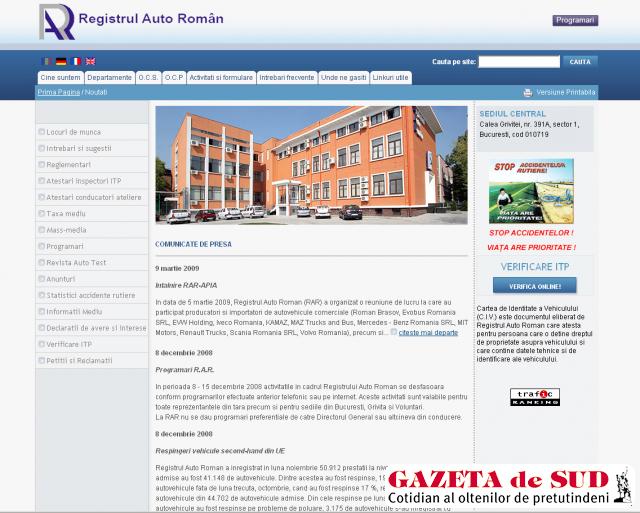
Task: Click the printer icon for printable version
Action: [528, 93]
